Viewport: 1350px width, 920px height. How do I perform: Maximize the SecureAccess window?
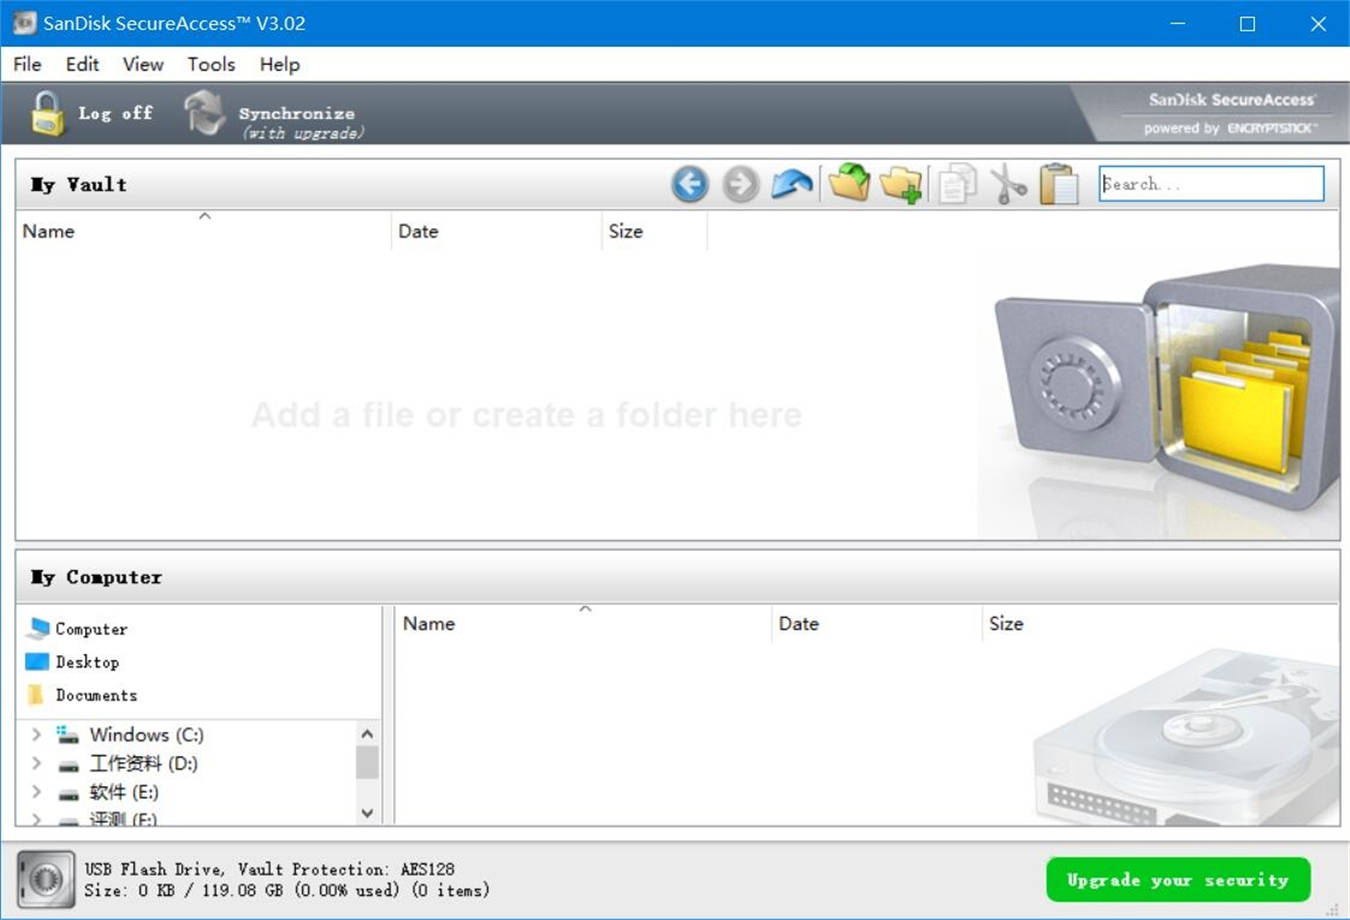[x=1247, y=23]
